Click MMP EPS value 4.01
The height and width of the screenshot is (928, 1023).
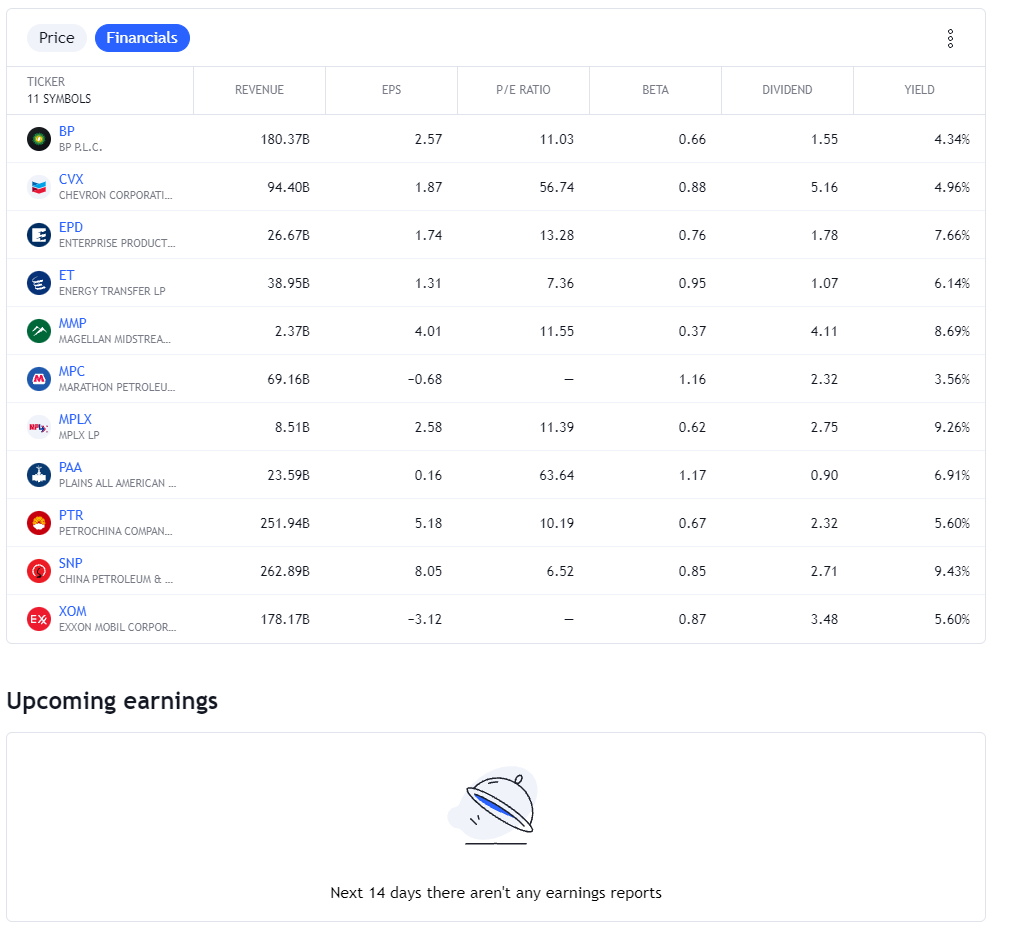tap(428, 331)
